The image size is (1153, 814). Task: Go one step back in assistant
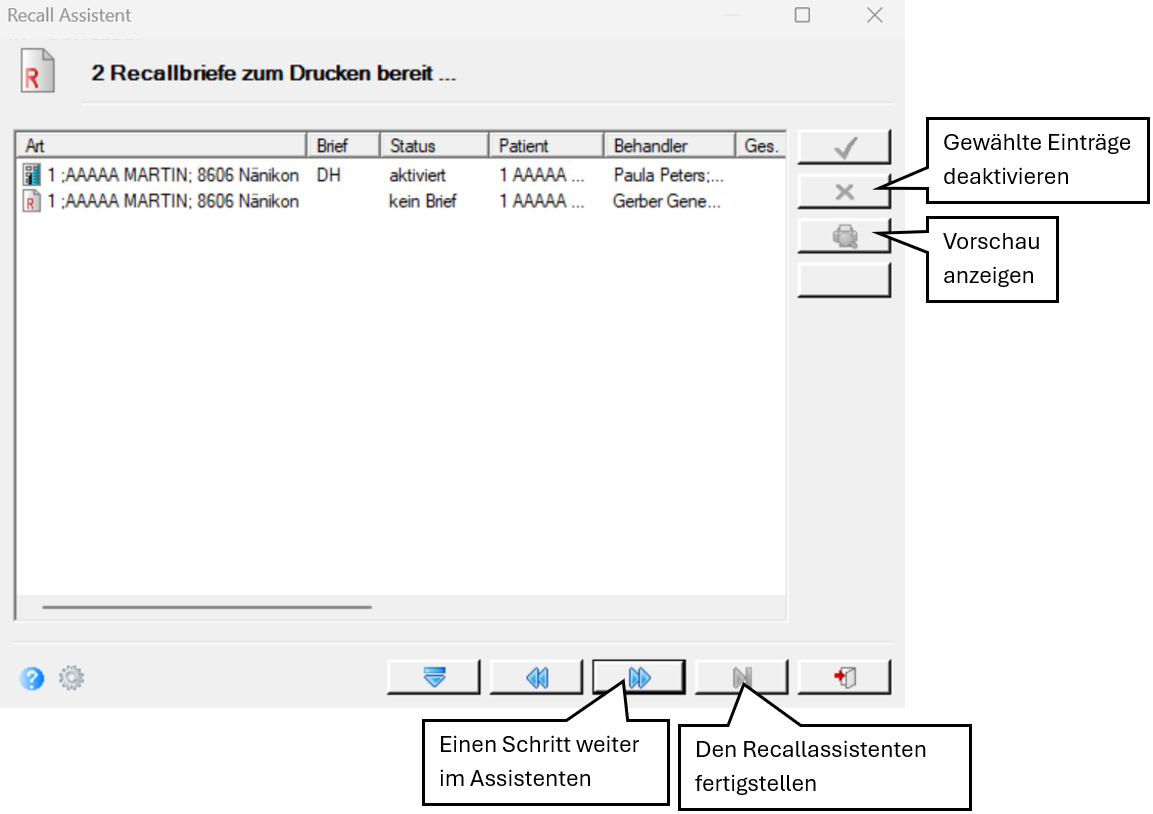click(x=536, y=677)
